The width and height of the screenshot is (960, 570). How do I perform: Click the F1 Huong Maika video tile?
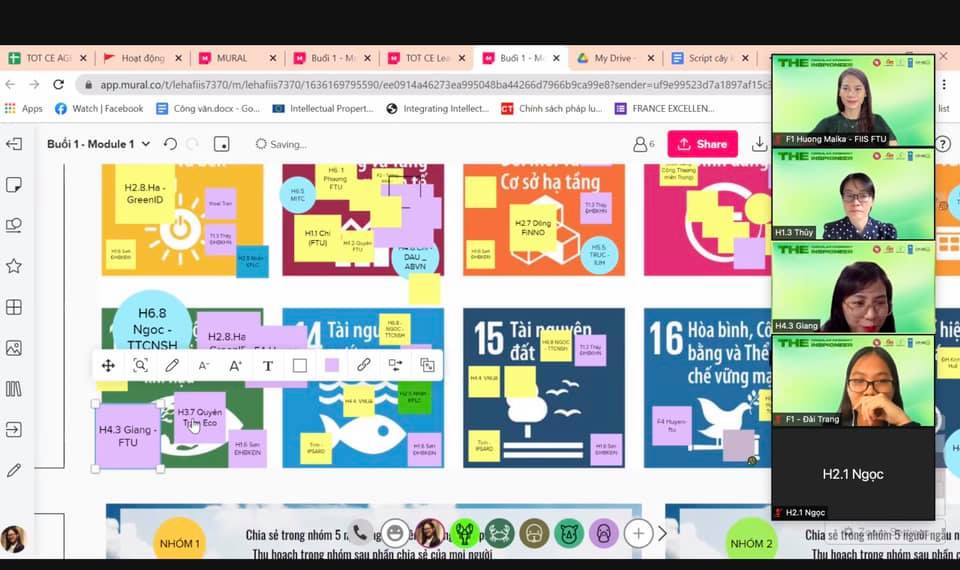point(853,100)
